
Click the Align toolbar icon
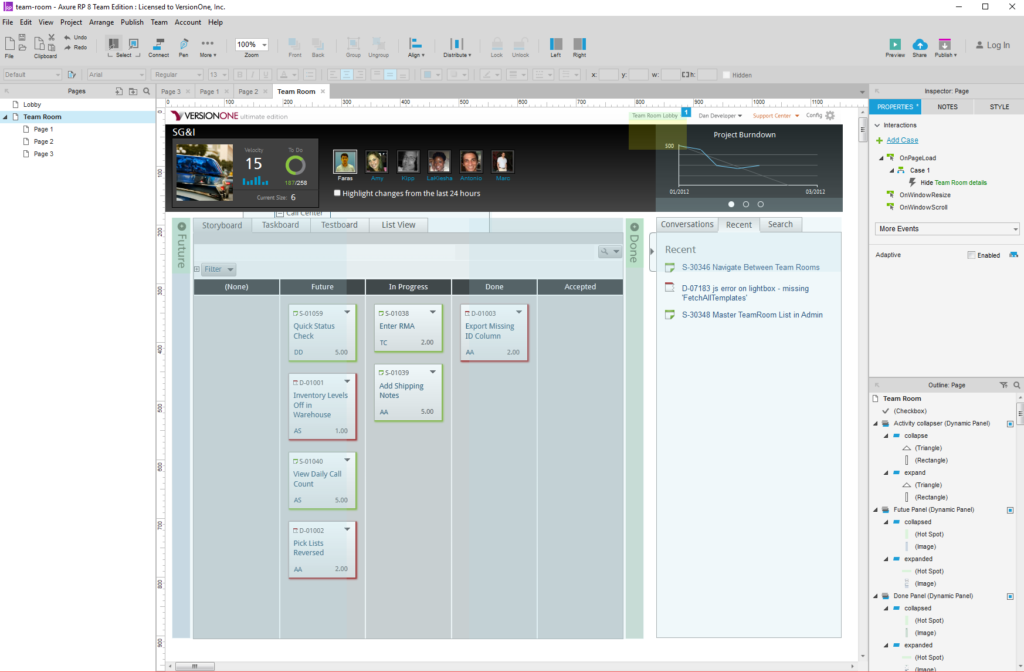[x=415, y=44]
